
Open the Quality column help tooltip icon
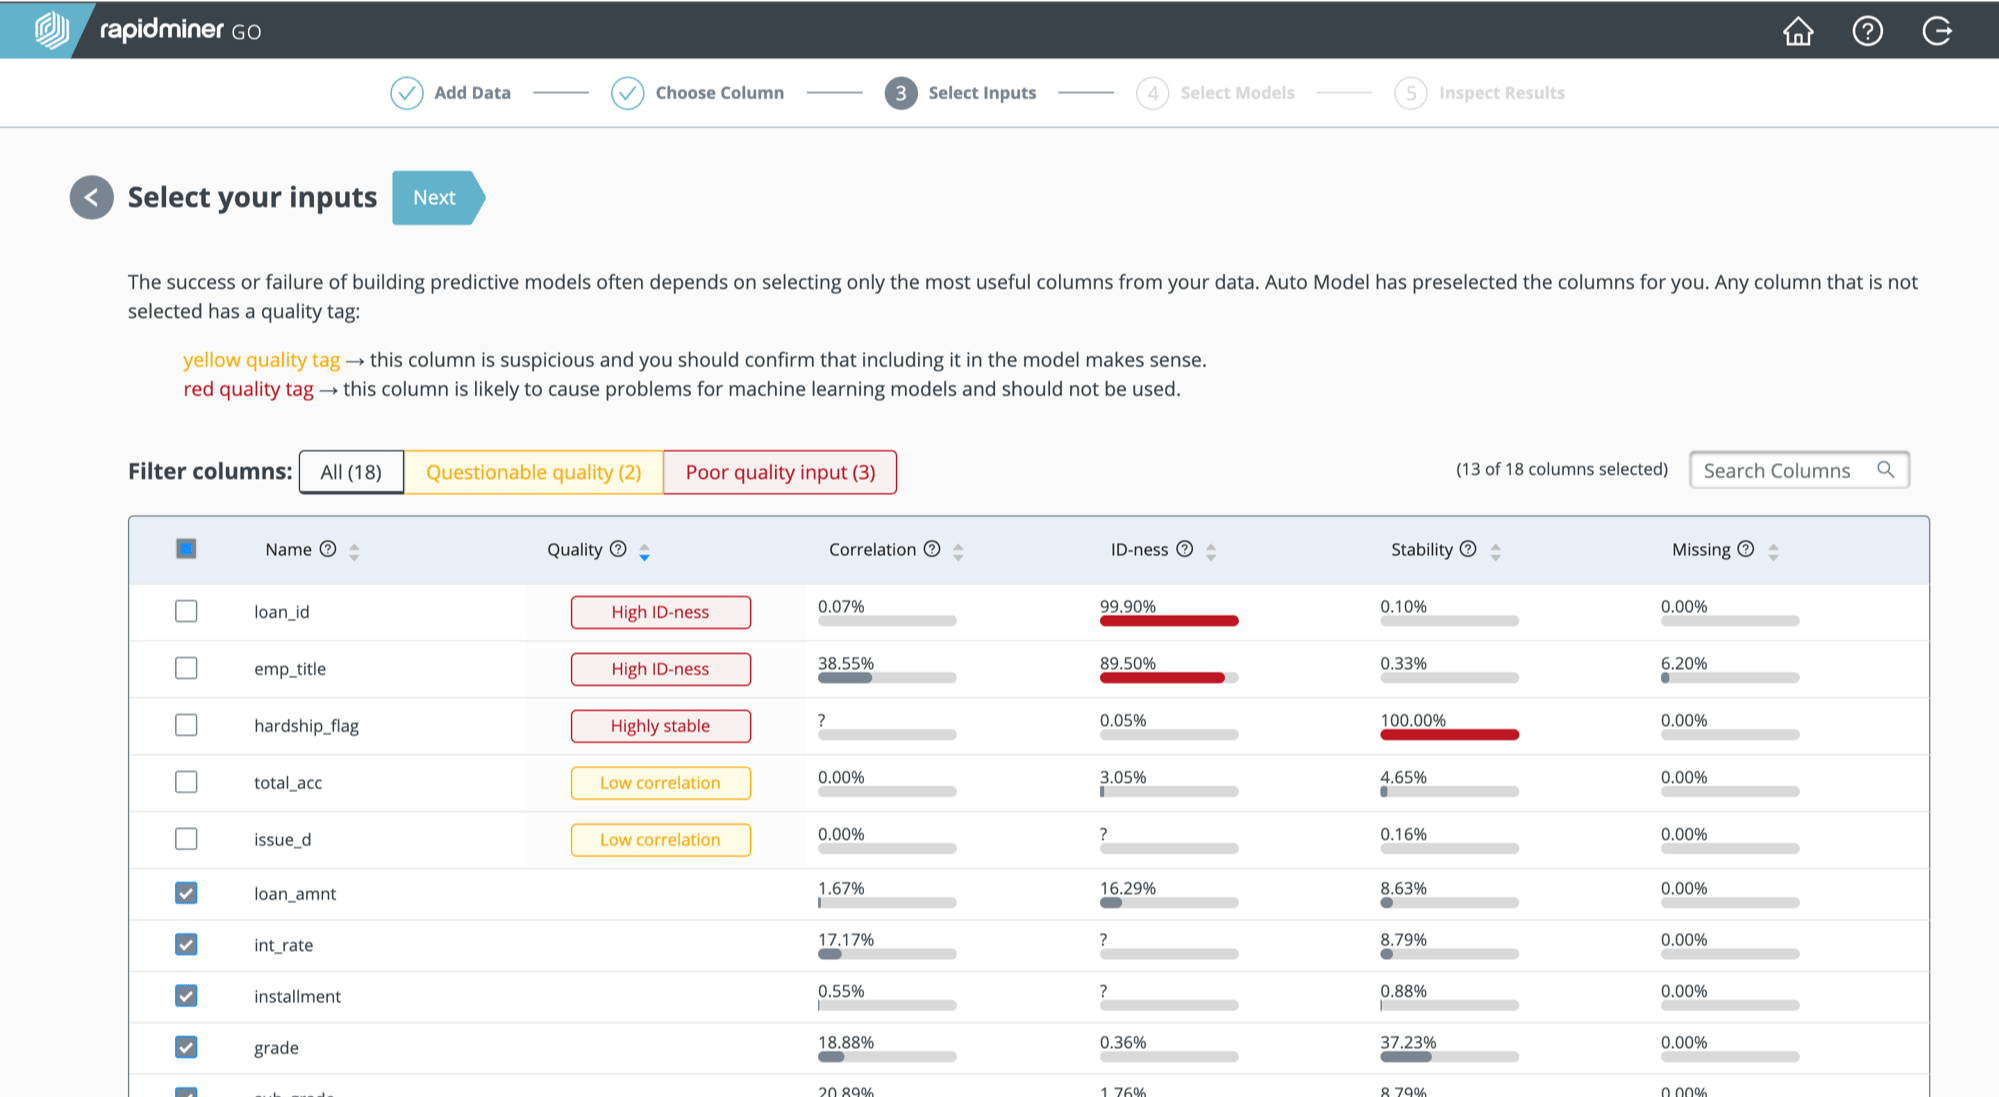click(x=618, y=548)
